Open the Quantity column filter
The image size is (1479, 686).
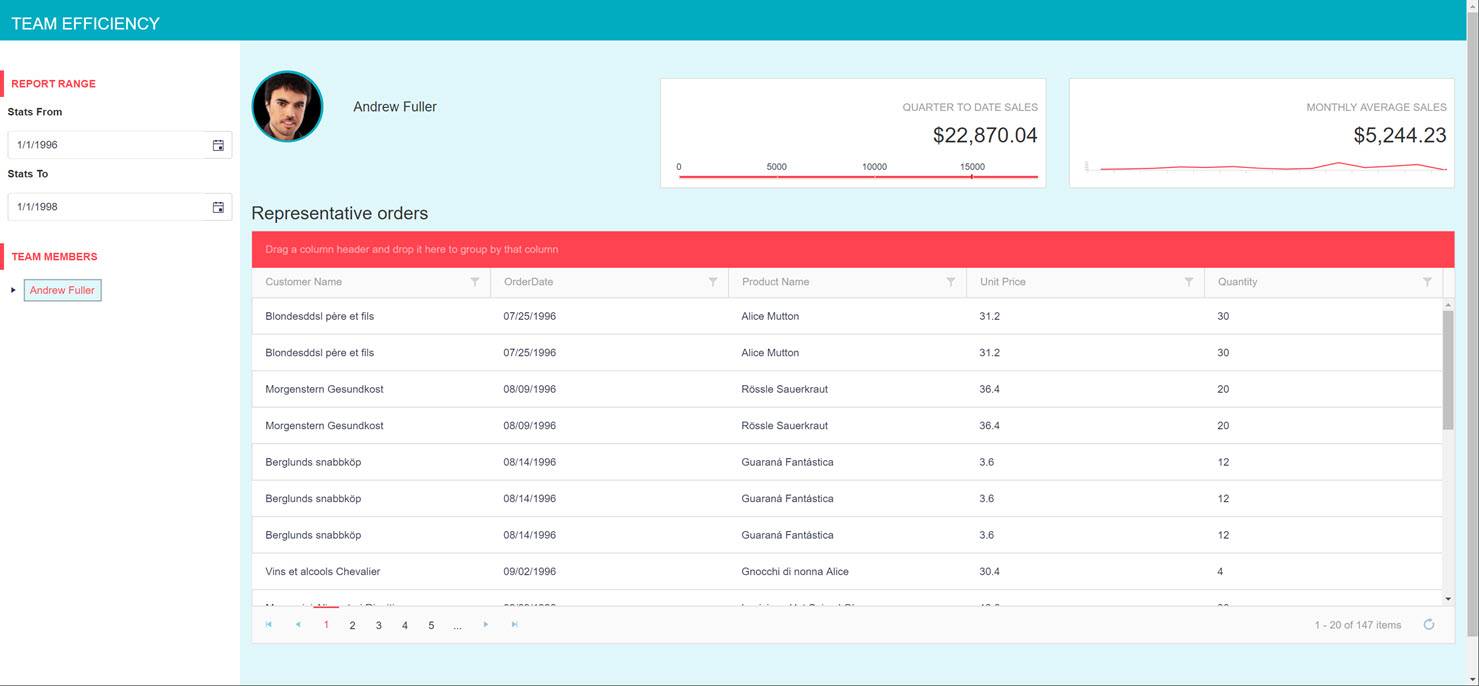(1427, 282)
